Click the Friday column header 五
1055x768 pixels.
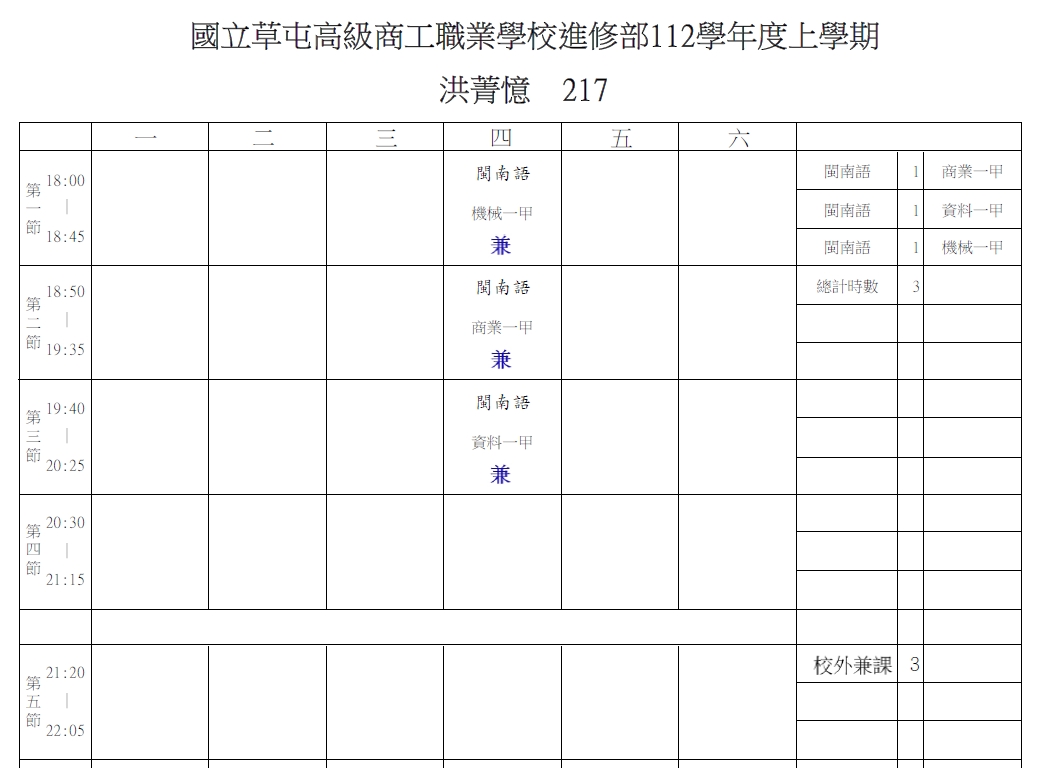pos(621,138)
